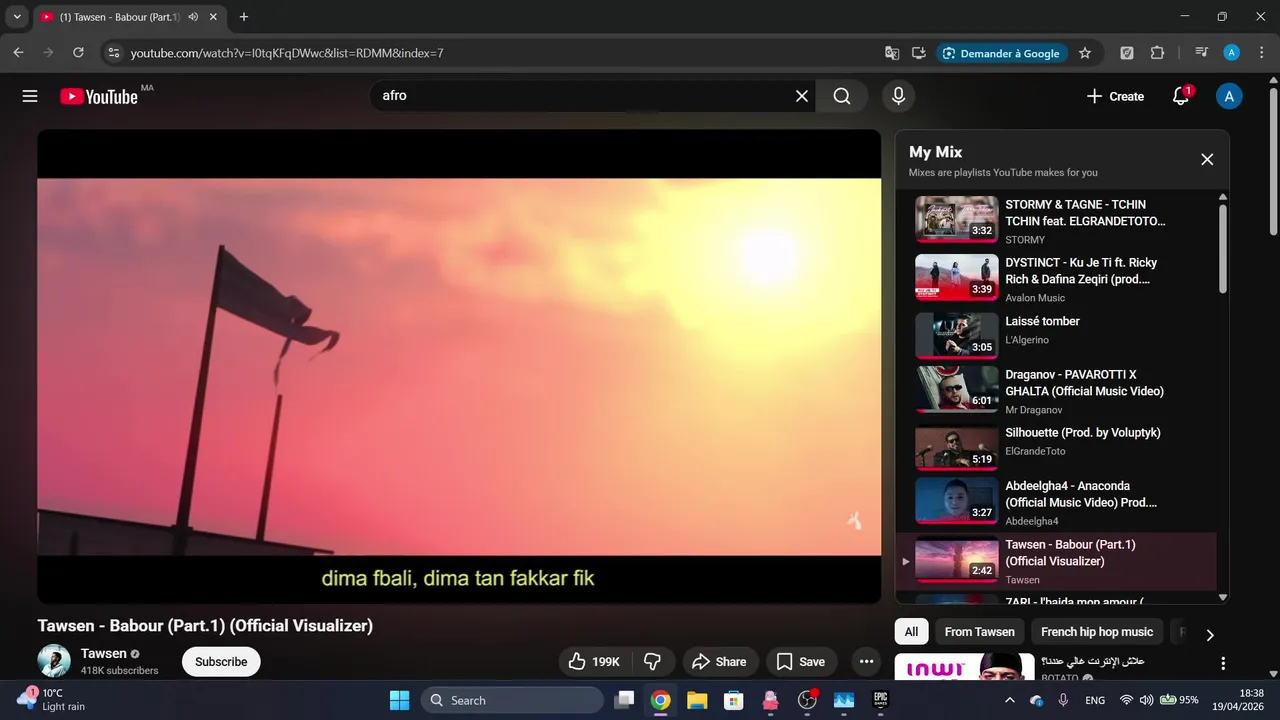Save the video to a playlist
Viewport: 1280px width, 720px height.
click(801, 662)
